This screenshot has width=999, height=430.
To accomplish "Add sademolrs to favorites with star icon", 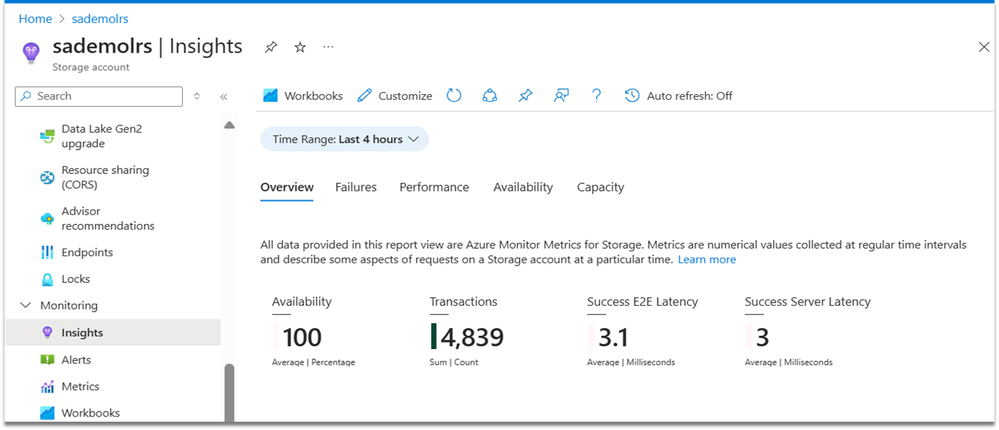I will pyautogui.click(x=300, y=47).
